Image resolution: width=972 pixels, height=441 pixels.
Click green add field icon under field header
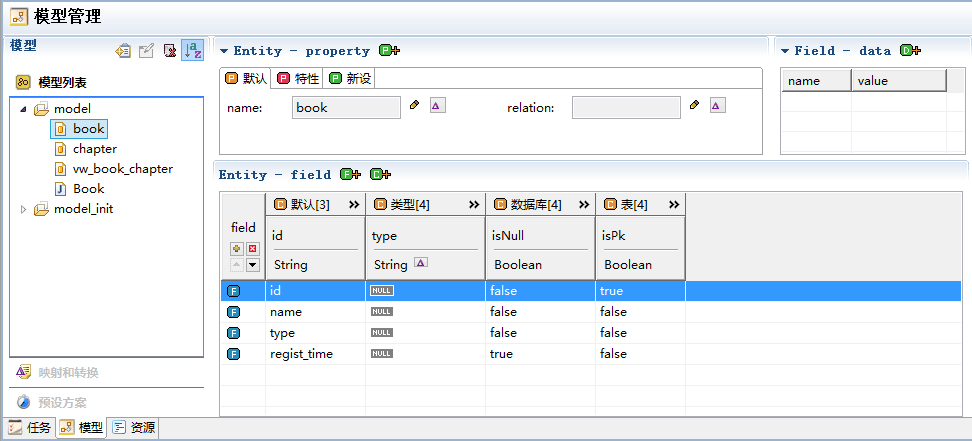pyautogui.click(x=237, y=249)
